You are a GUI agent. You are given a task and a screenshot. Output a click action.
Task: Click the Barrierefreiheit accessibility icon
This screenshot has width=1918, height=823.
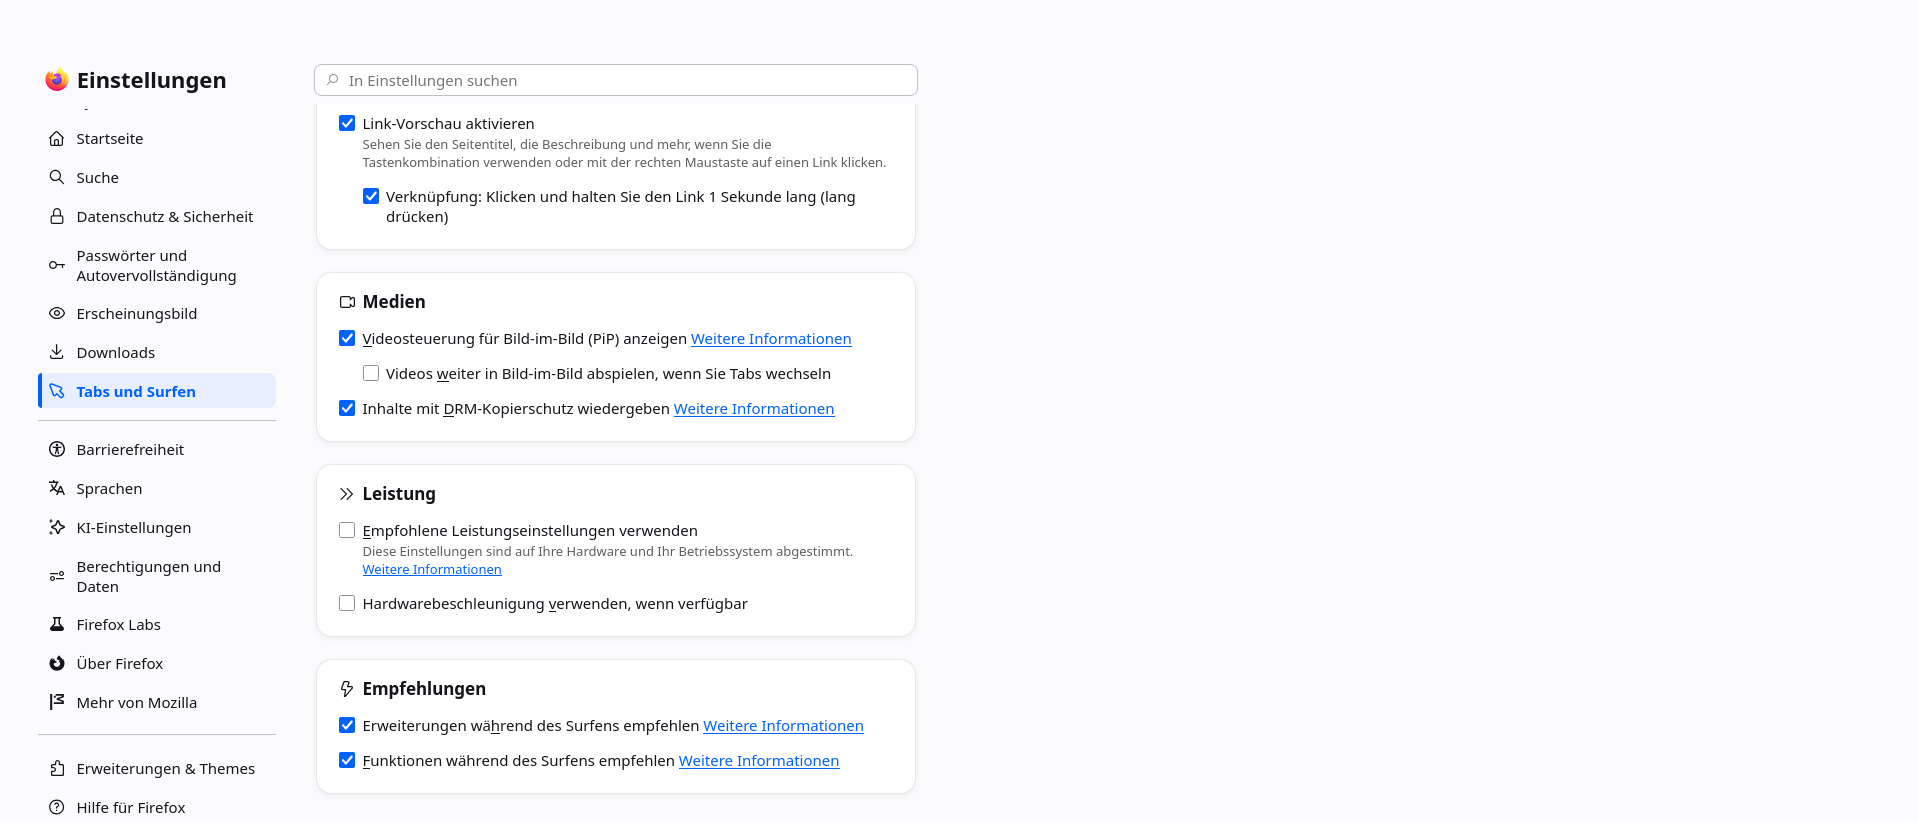pos(57,450)
